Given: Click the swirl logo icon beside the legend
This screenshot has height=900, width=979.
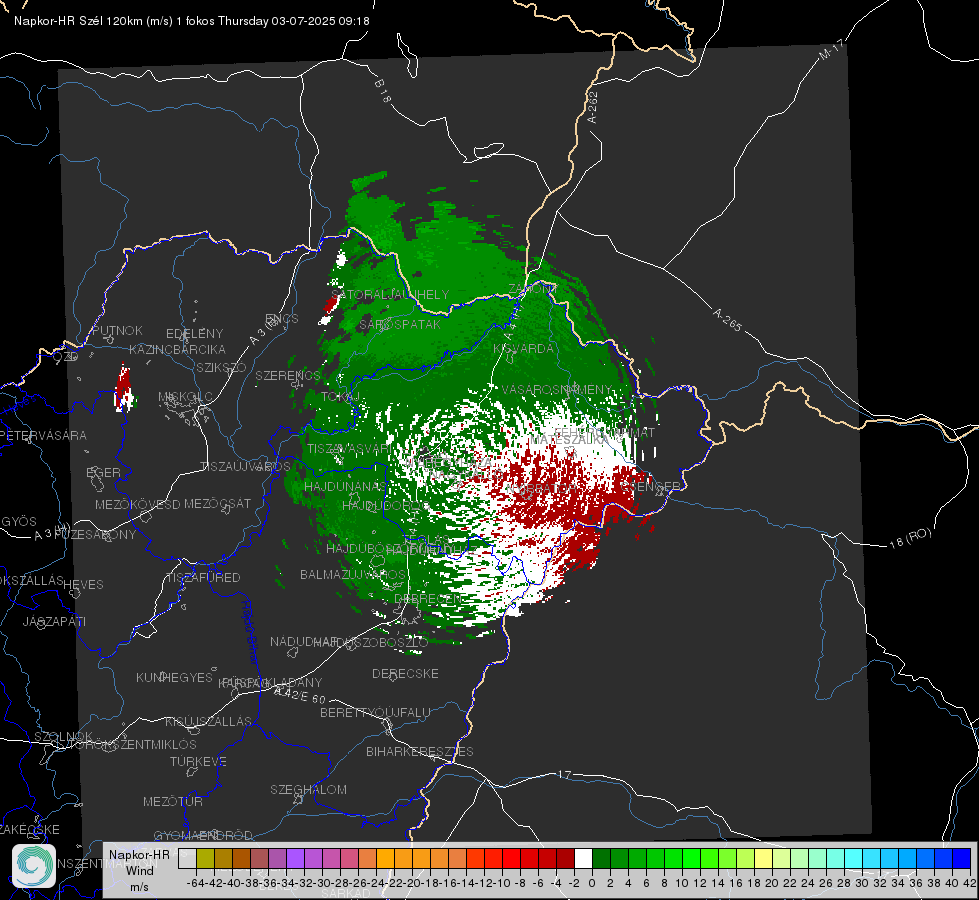Looking at the screenshot, I should click(x=34, y=866).
